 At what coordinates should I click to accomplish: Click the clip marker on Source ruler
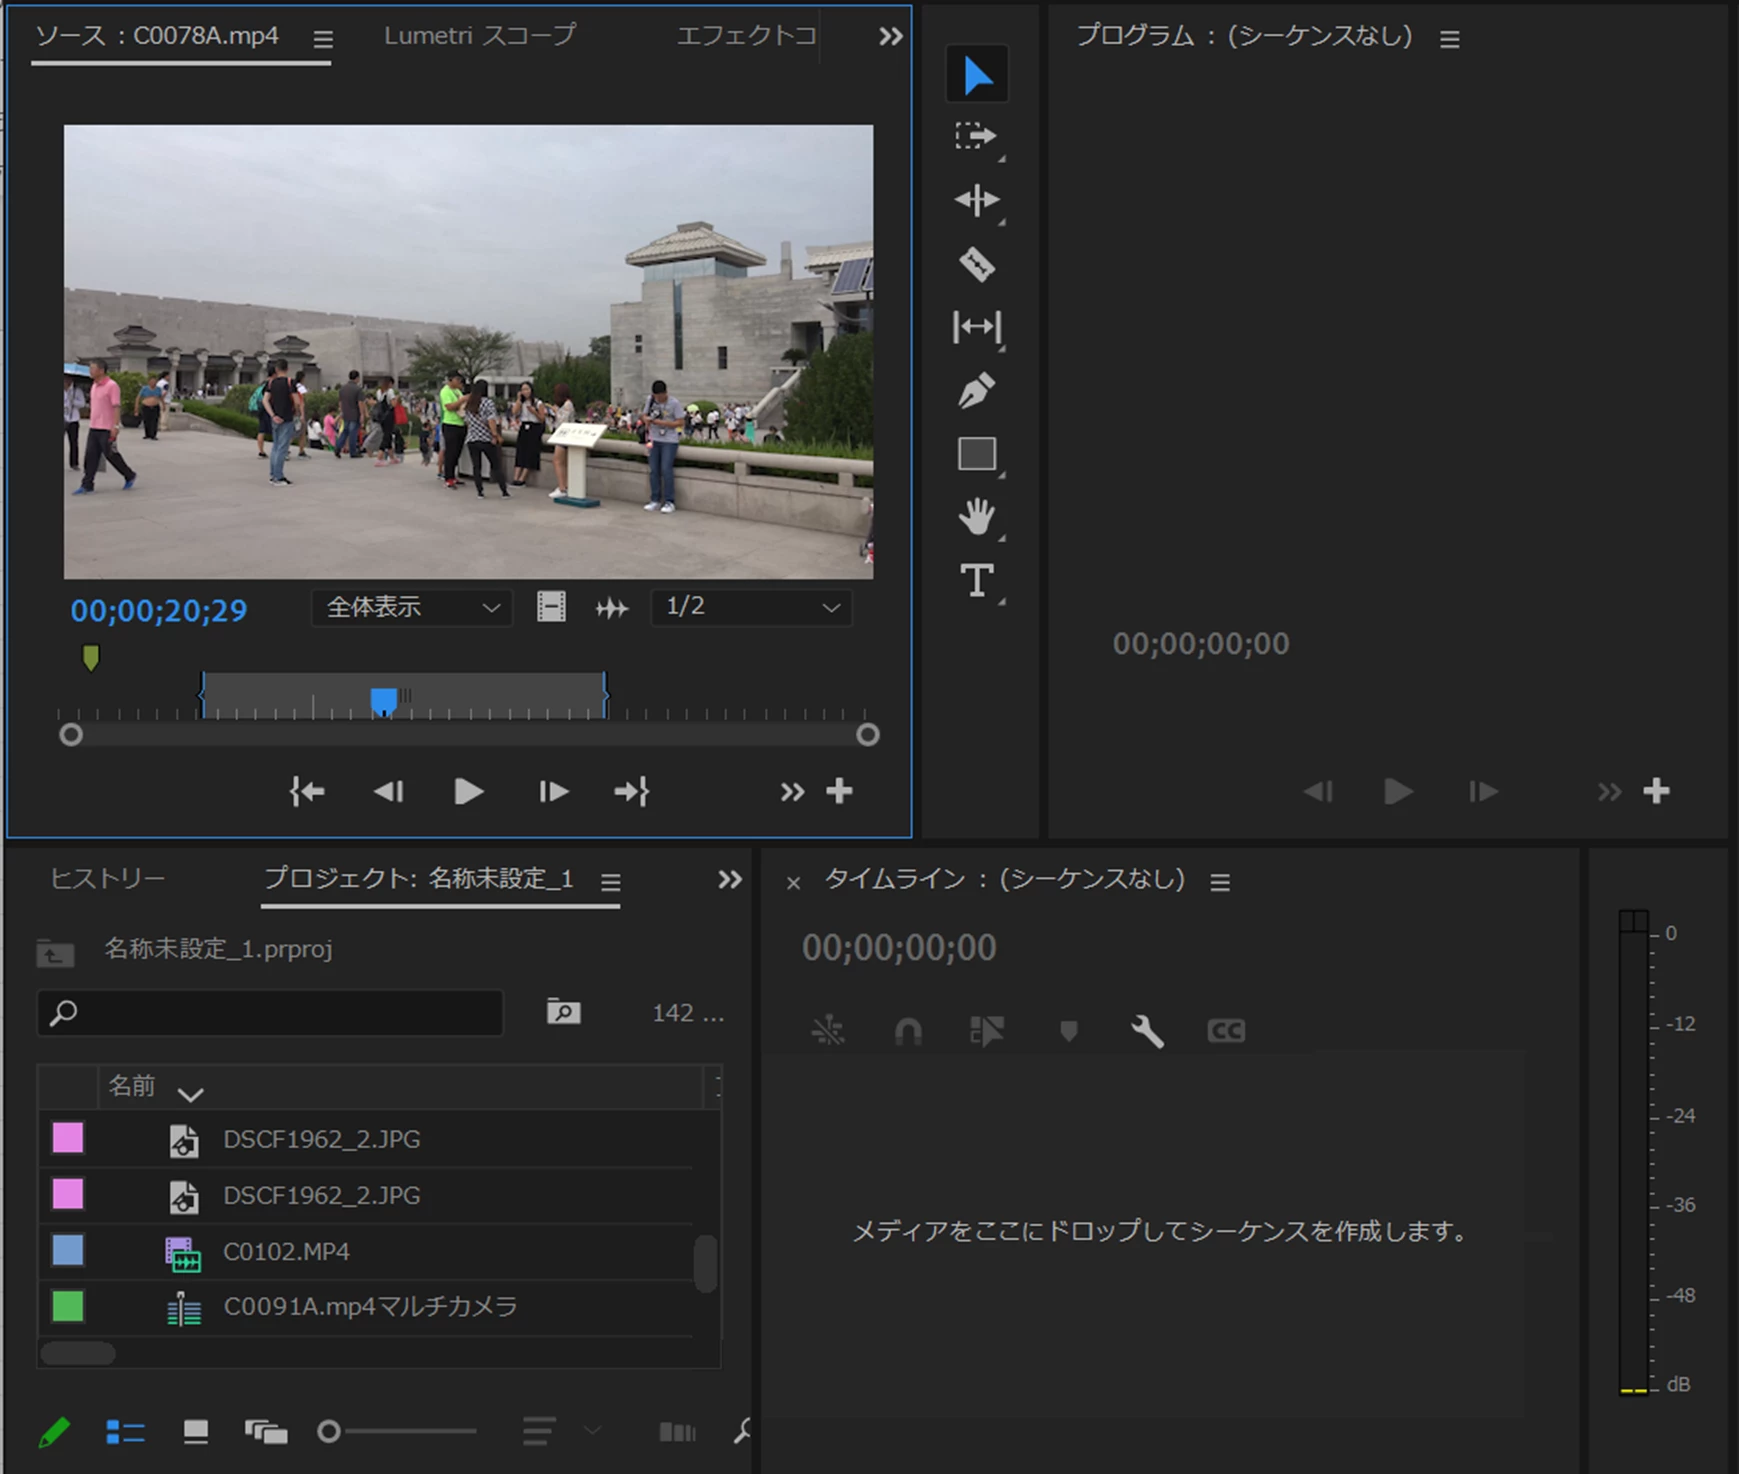tap(91, 657)
